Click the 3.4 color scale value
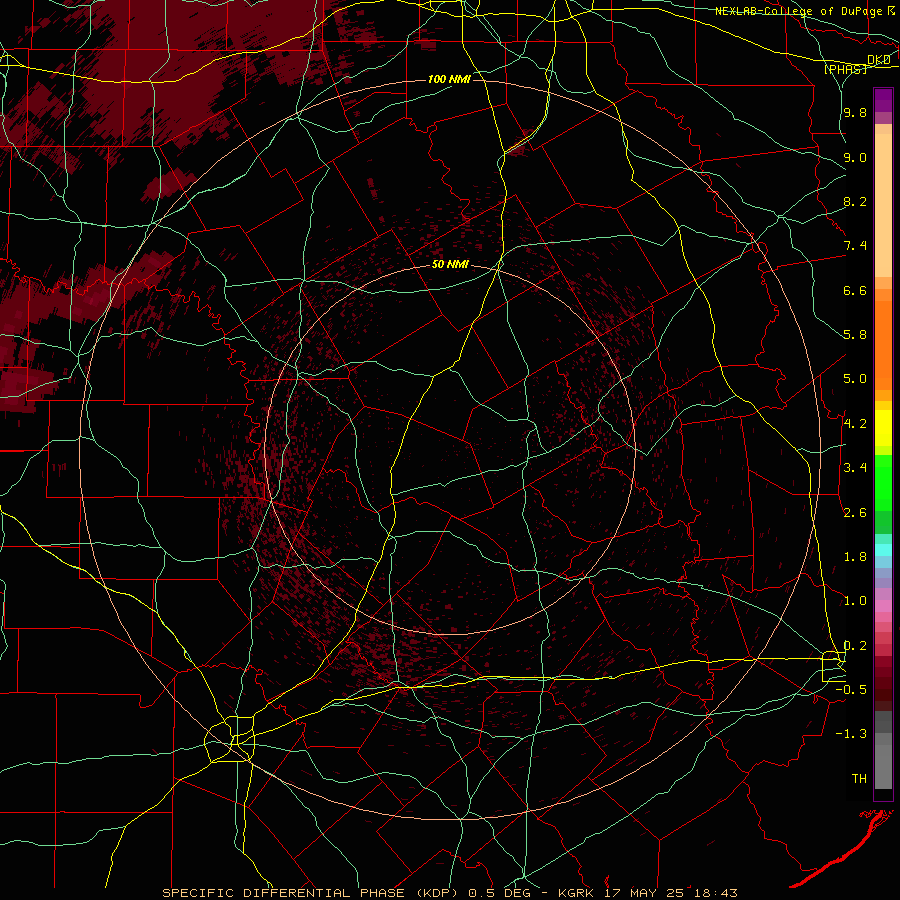The width and height of the screenshot is (900, 900). (x=855, y=468)
